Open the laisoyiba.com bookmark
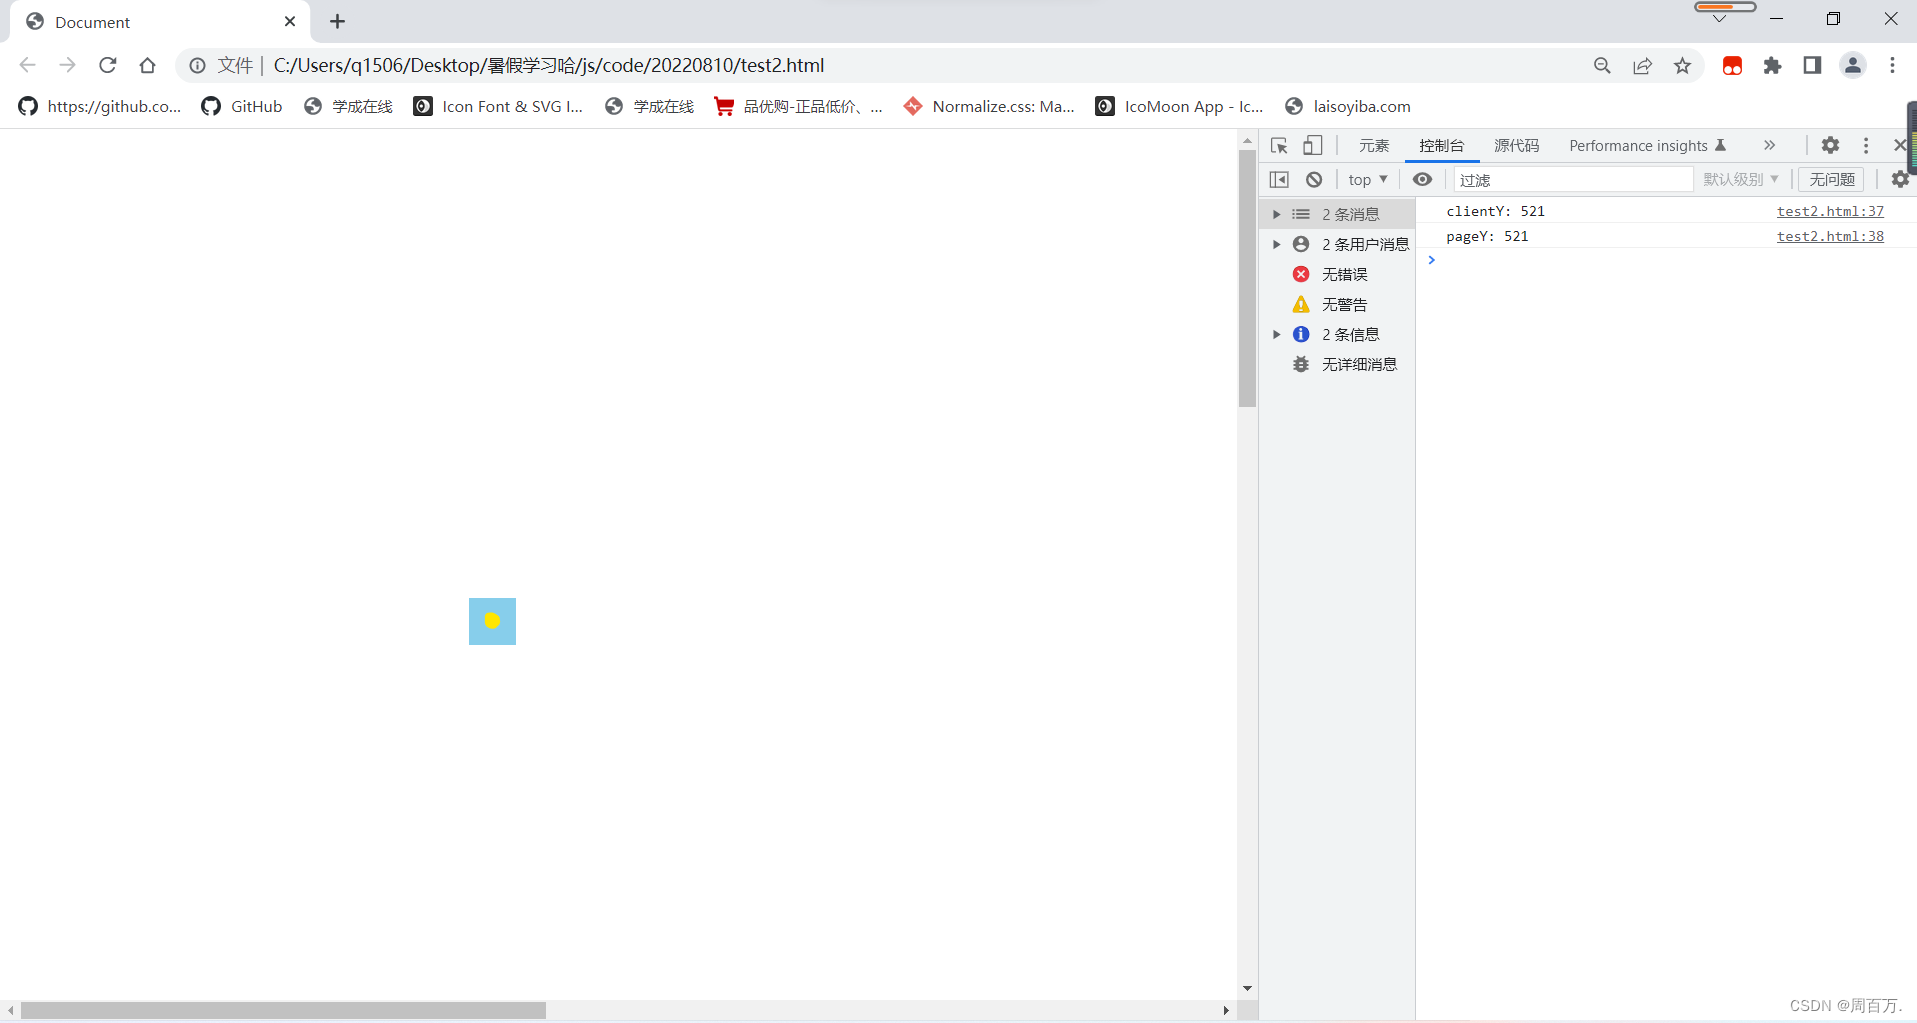 pos(1348,106)
